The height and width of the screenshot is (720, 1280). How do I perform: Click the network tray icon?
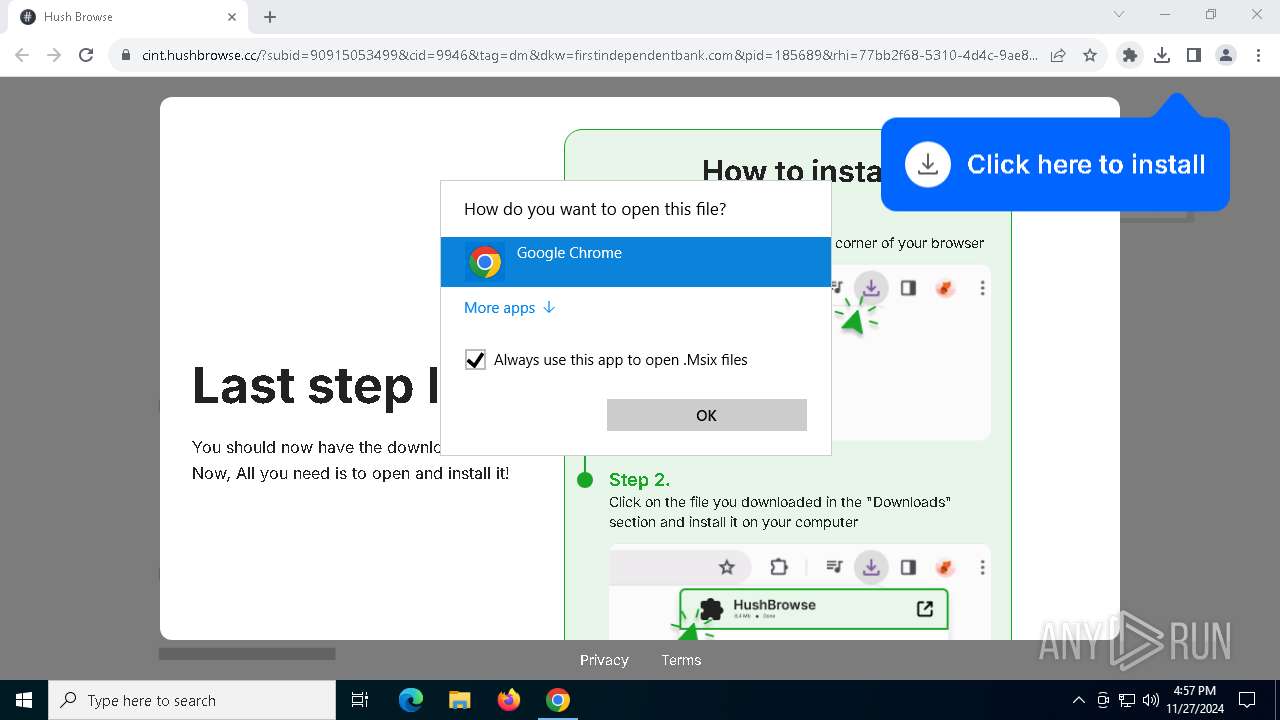pos(1127,700)
